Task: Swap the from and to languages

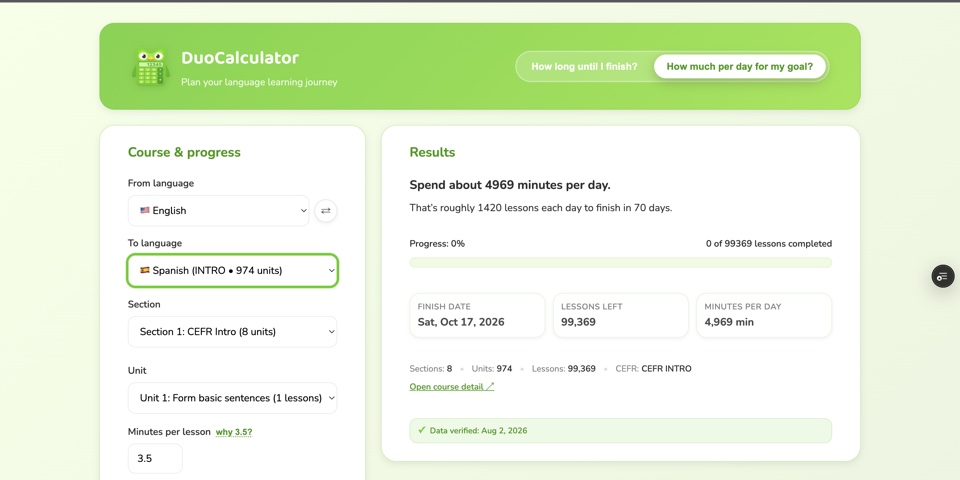Action: click(x=326, y=211)
